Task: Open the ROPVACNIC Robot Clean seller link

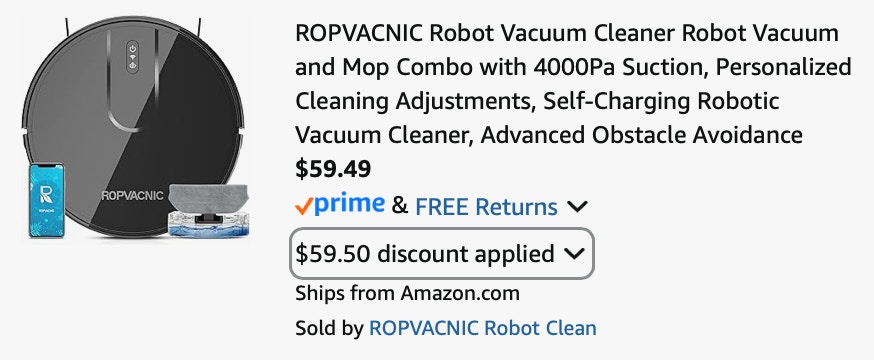Action: 483,328
